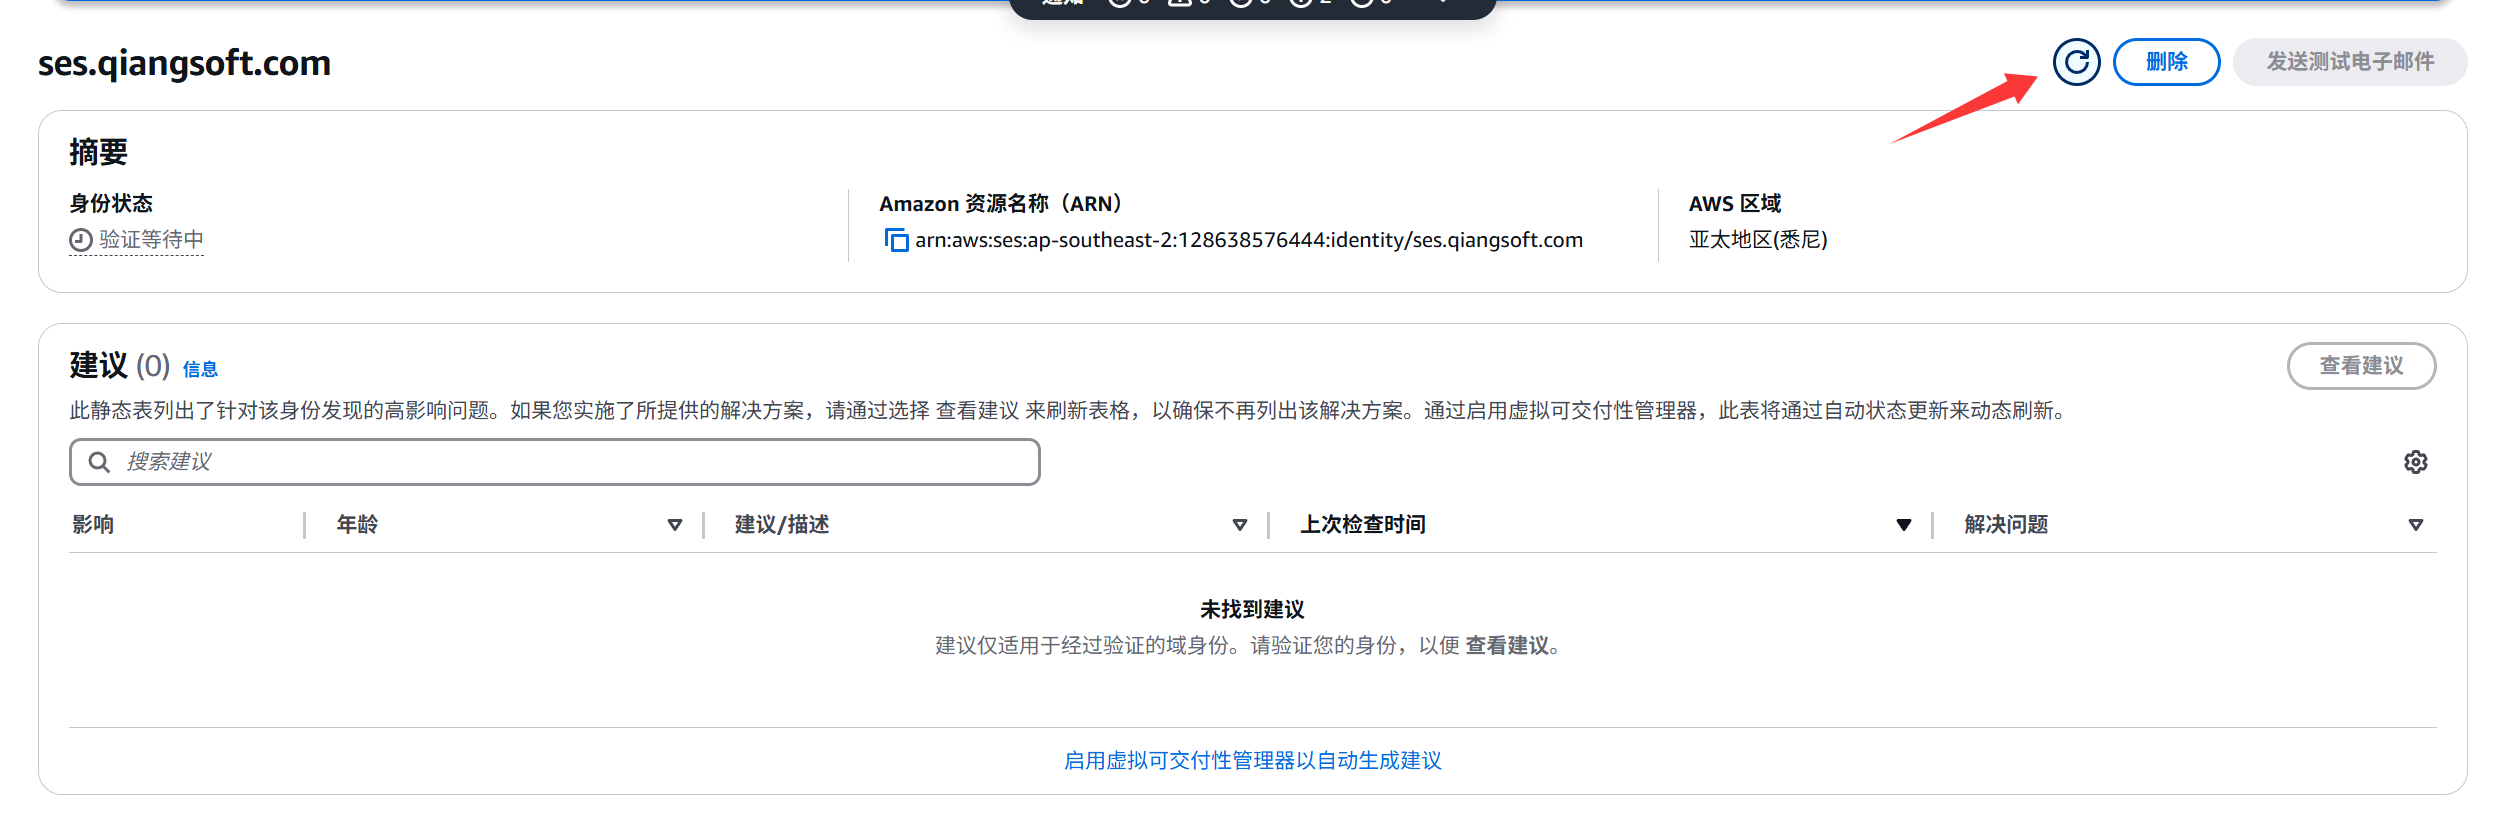This screenshot has width=2512, height=834.
Task: Click the 未找到建议 empty message
Action: coord(1252,609)
